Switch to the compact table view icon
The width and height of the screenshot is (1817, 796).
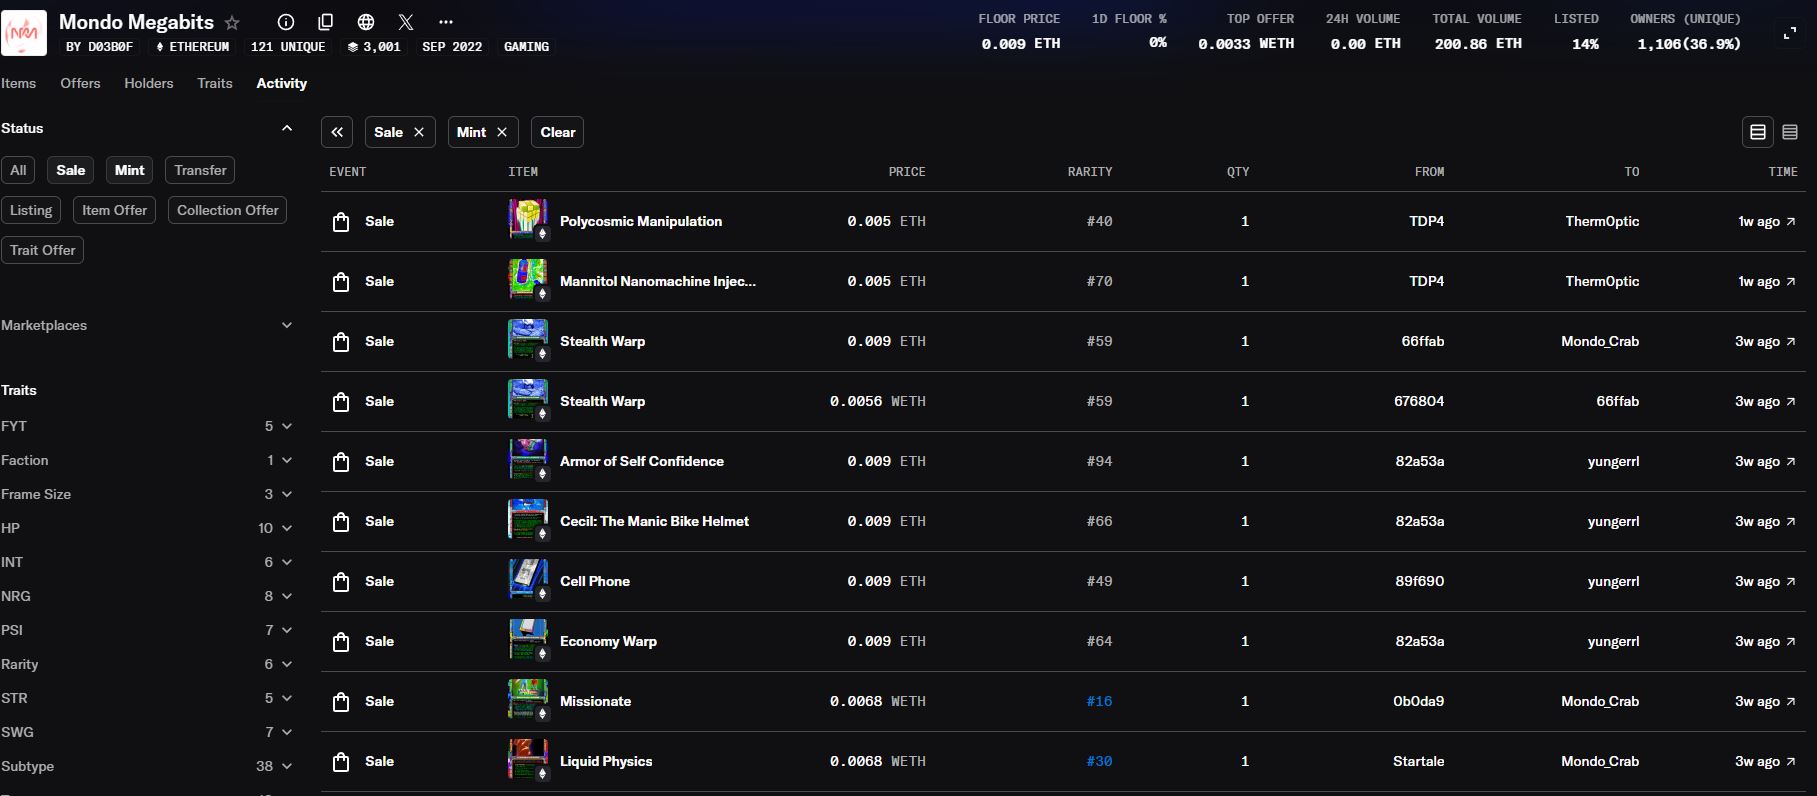1790,132
